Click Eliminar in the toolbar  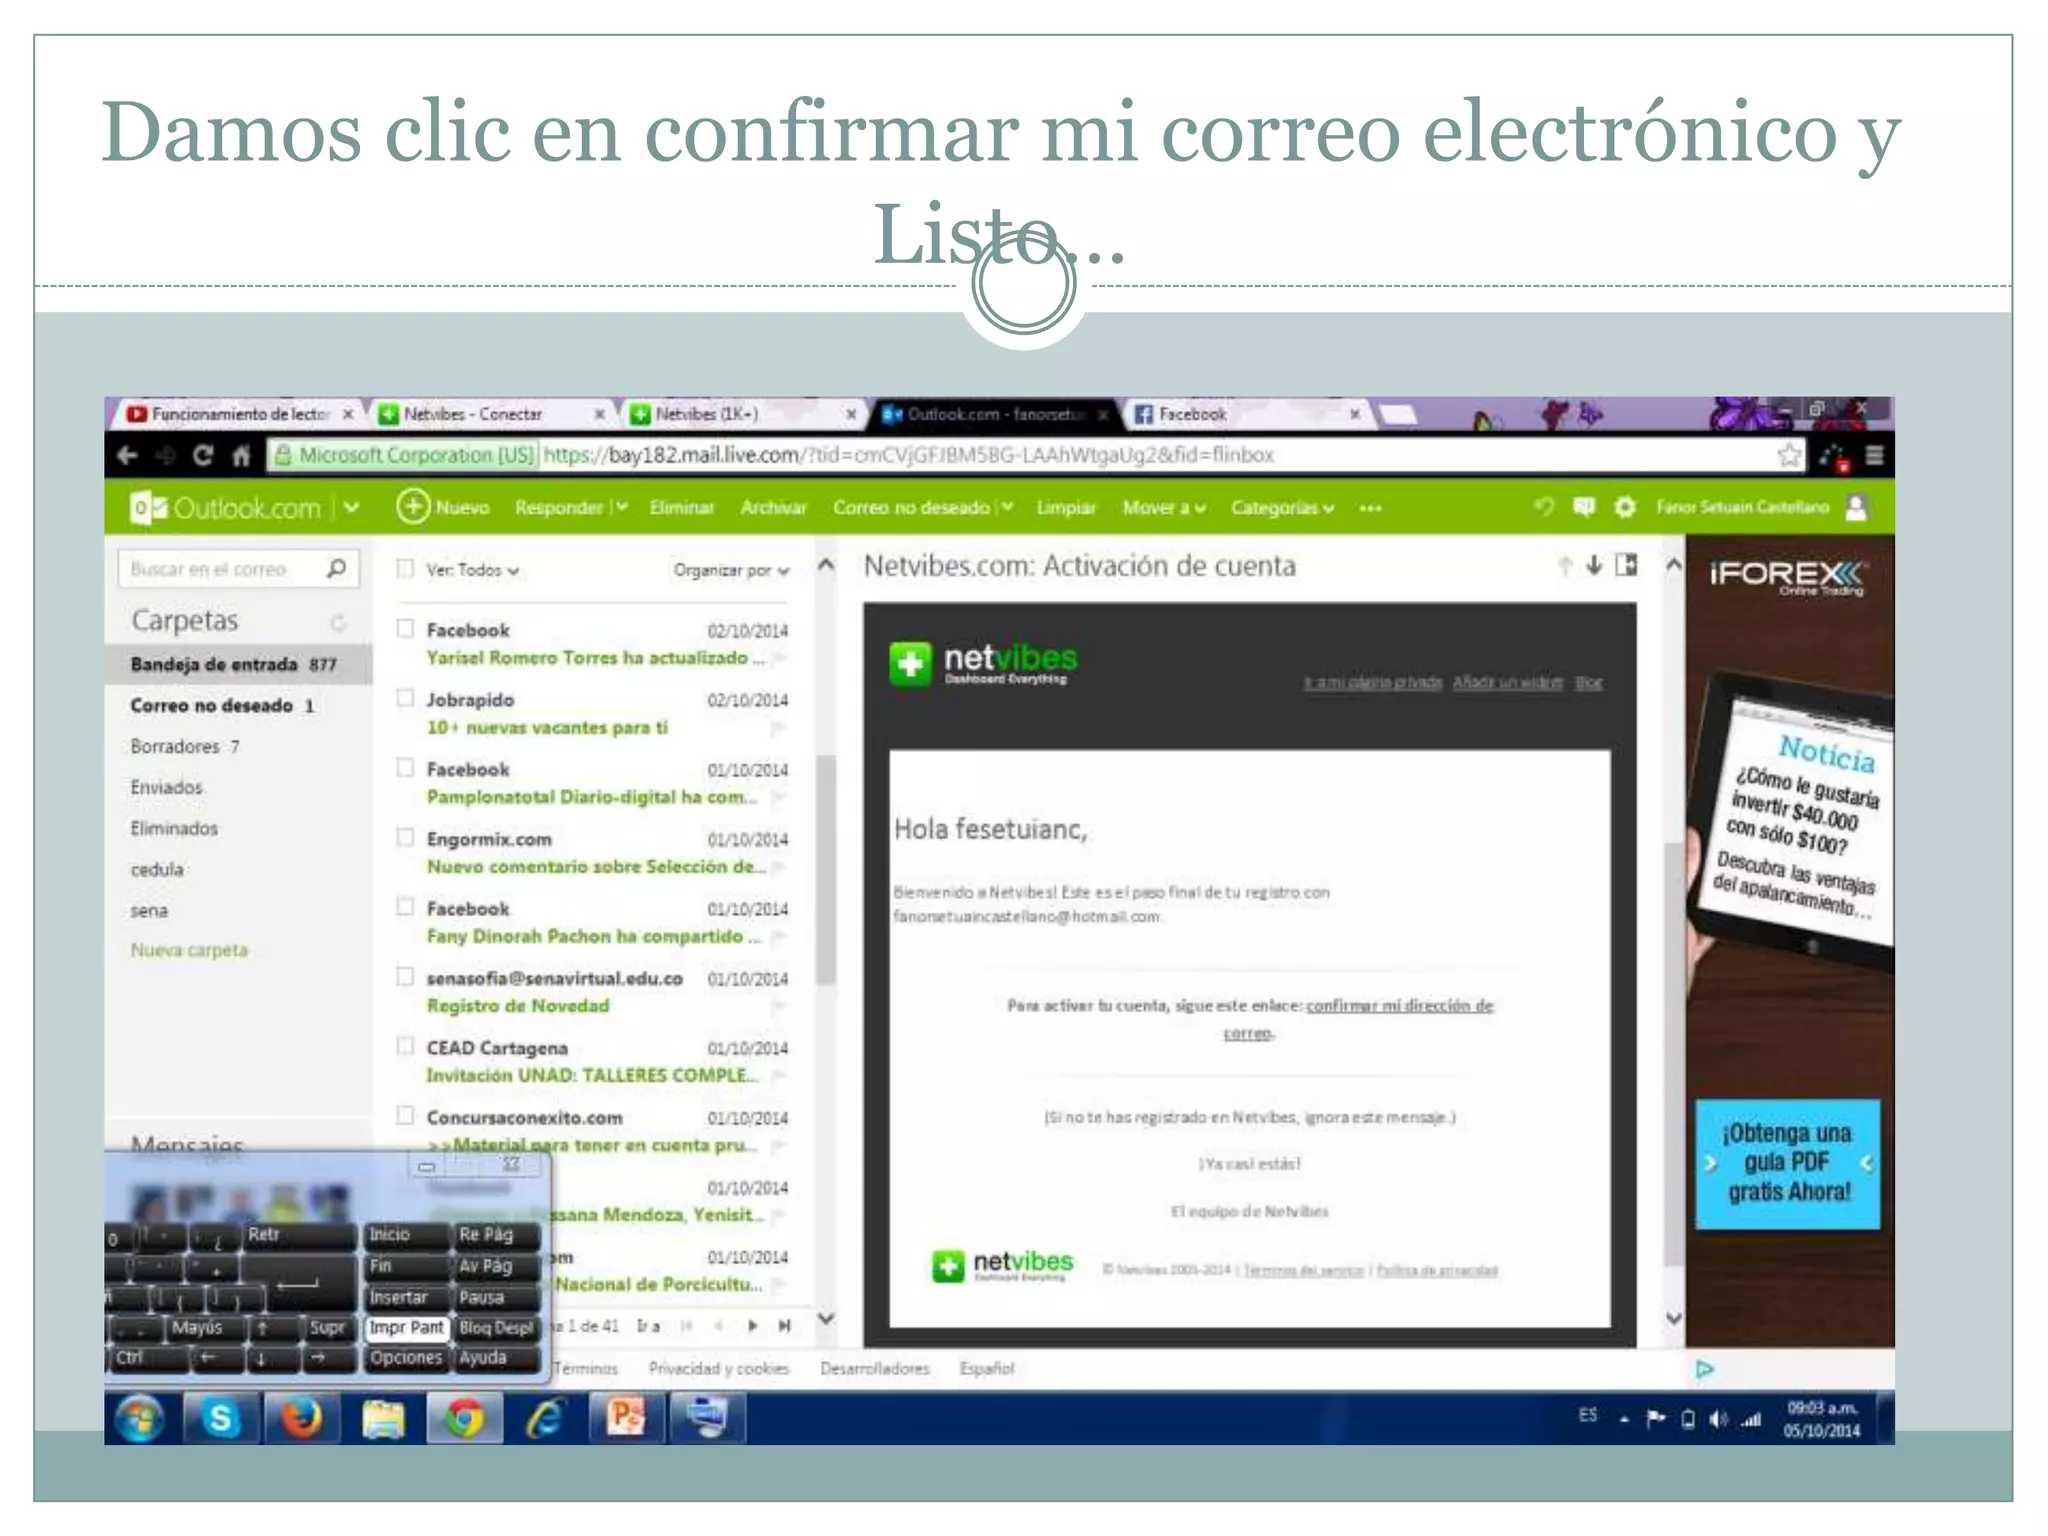tap(681, 508)
